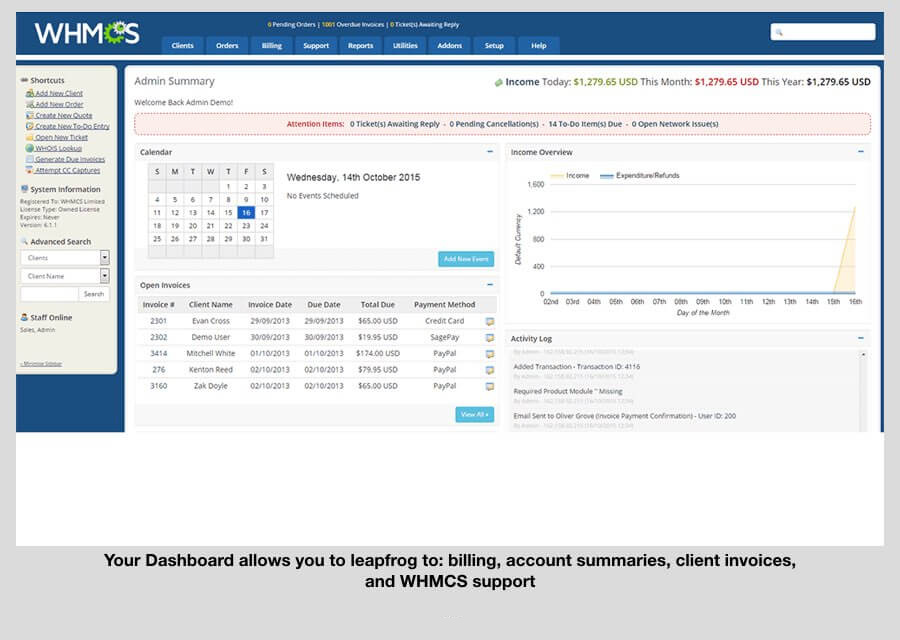Viewport: 900px width, 640px height.
Task: Click the WHOIS Lookup globe icon
Action: click(30, 148)
